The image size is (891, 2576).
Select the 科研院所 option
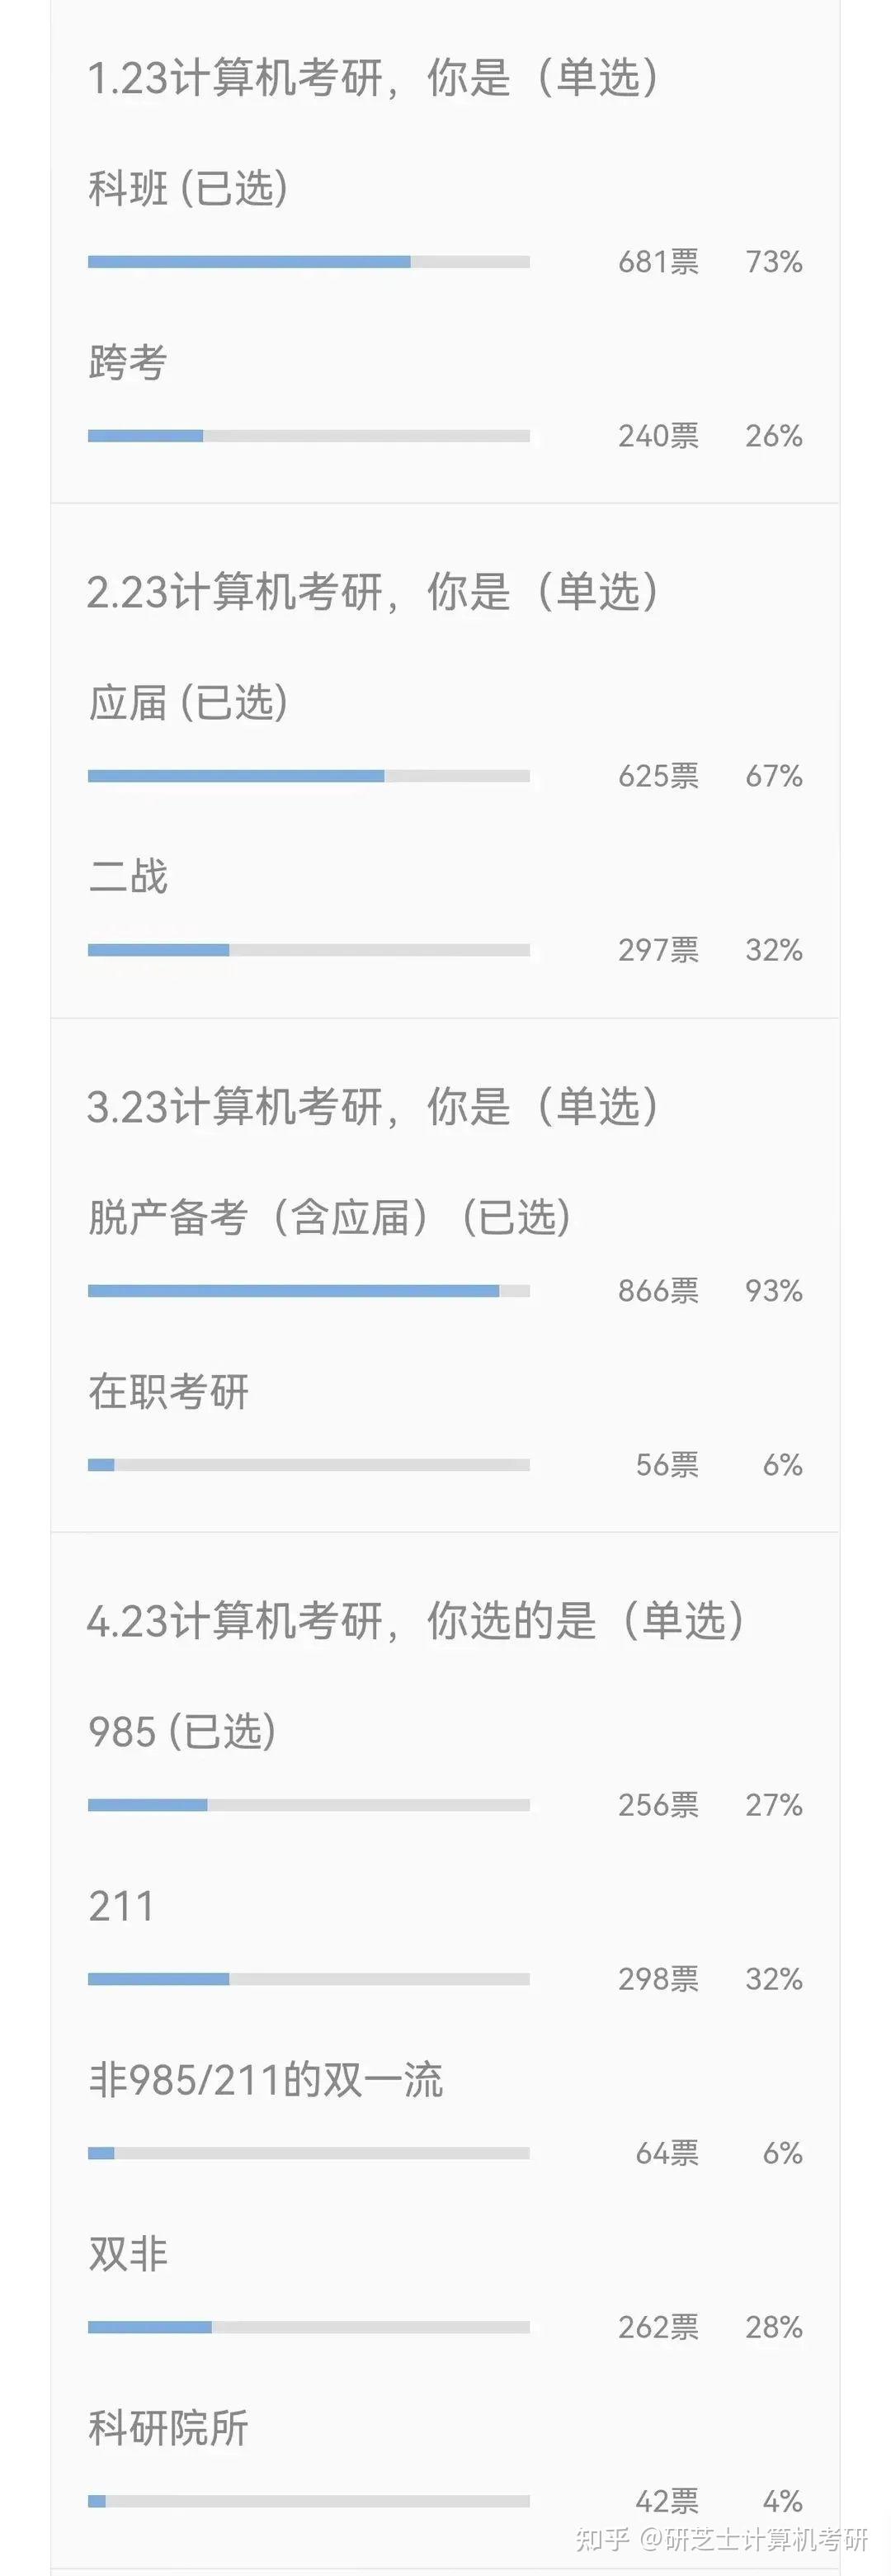pos(168,2428)
